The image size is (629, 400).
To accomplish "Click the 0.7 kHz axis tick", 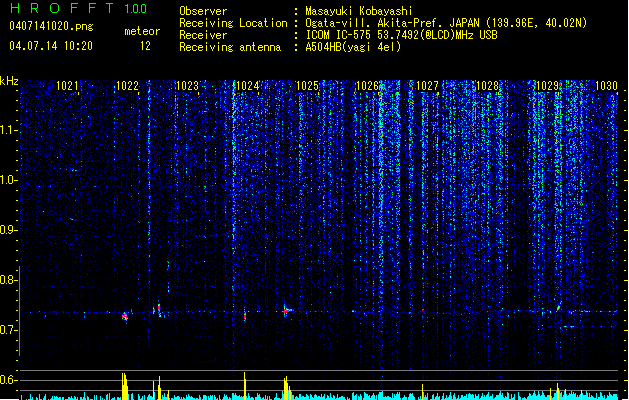I will [x=9, y=330].
